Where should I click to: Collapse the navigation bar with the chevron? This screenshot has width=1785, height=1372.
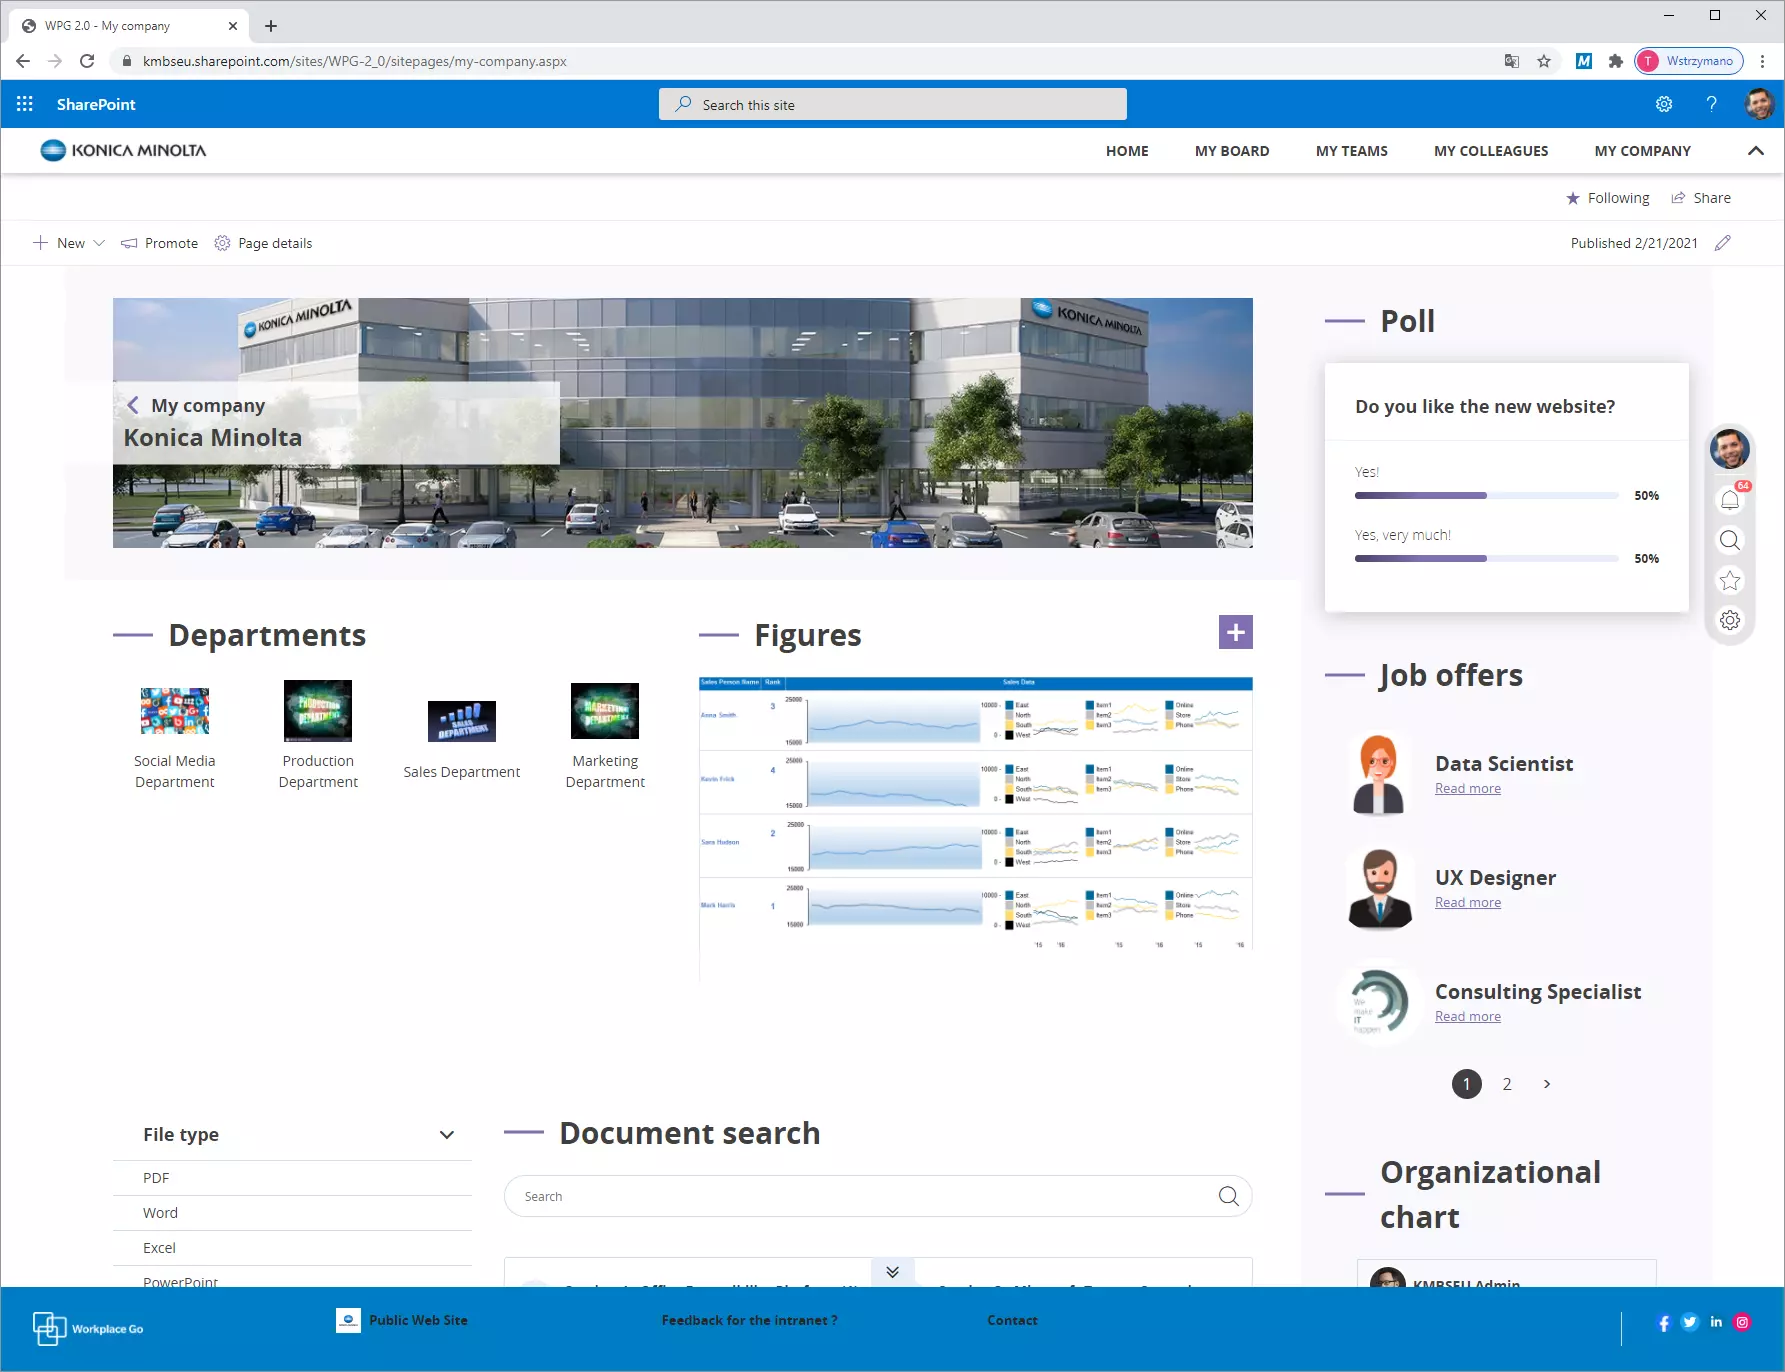pyautogui.click(x=1755, y=151)
